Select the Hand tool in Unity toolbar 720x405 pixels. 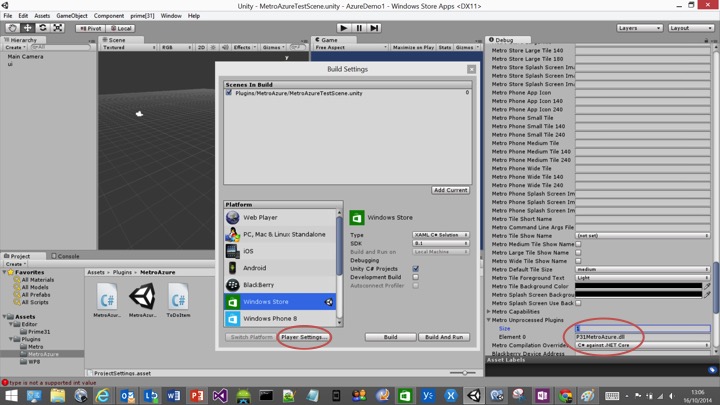13,28
